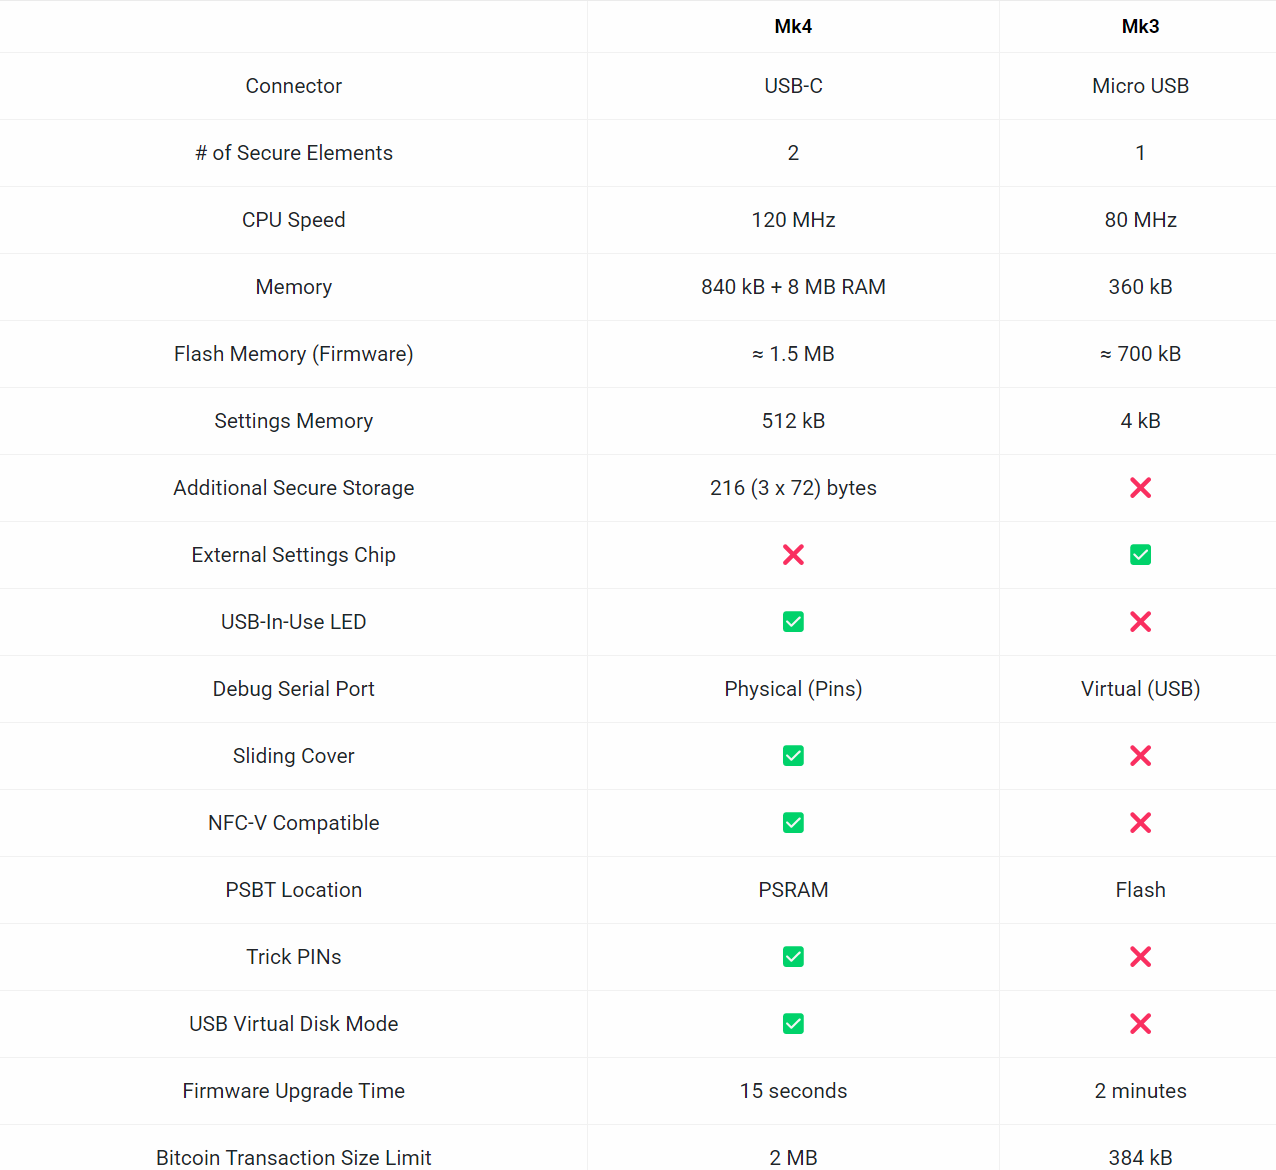This screenshot has height=1170, width=1276.
Task: Click the red cross for Mk3 Additional Secure Storage
Action: click(1140, 488)
